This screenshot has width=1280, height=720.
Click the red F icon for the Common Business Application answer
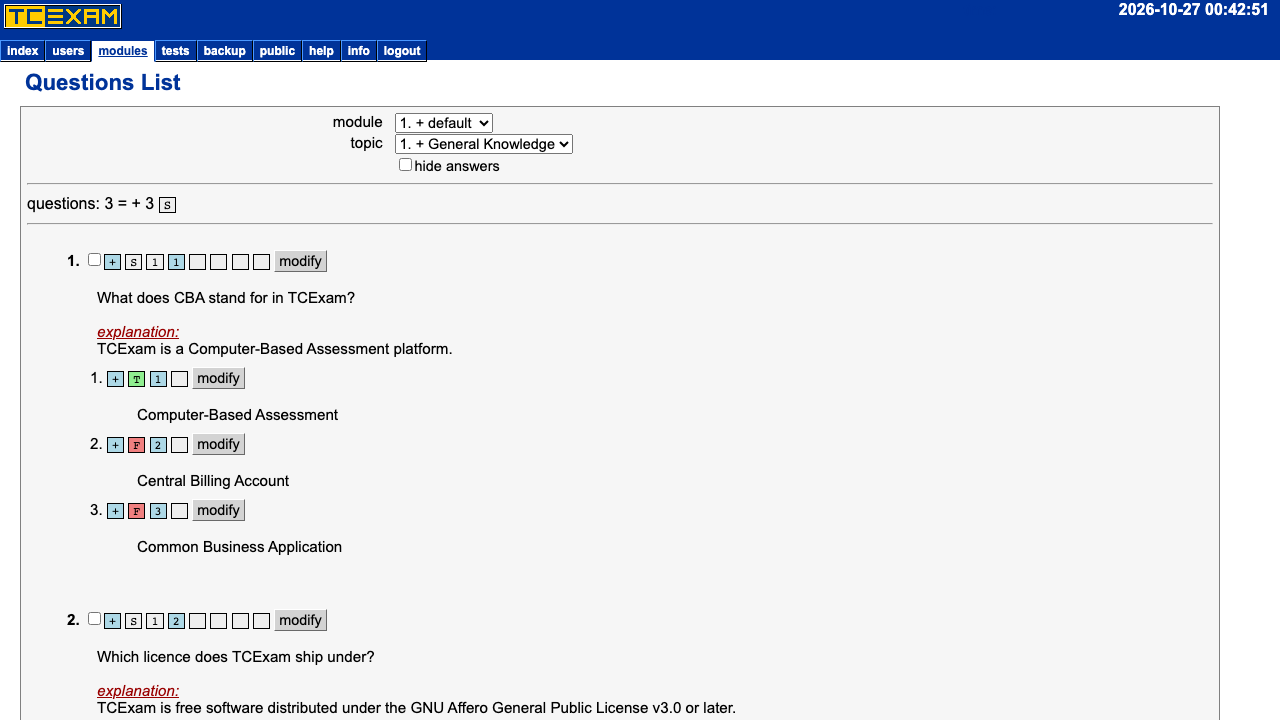pos(136,511)
